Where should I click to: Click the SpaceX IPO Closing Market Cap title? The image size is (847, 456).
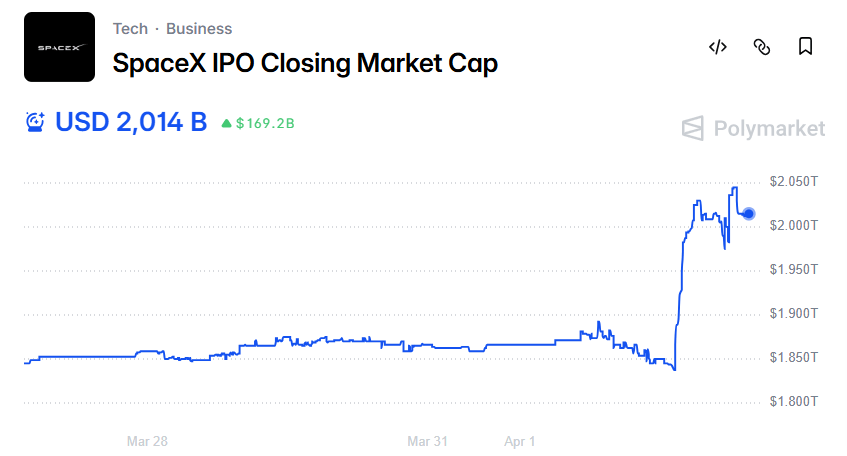click(305, 64)
